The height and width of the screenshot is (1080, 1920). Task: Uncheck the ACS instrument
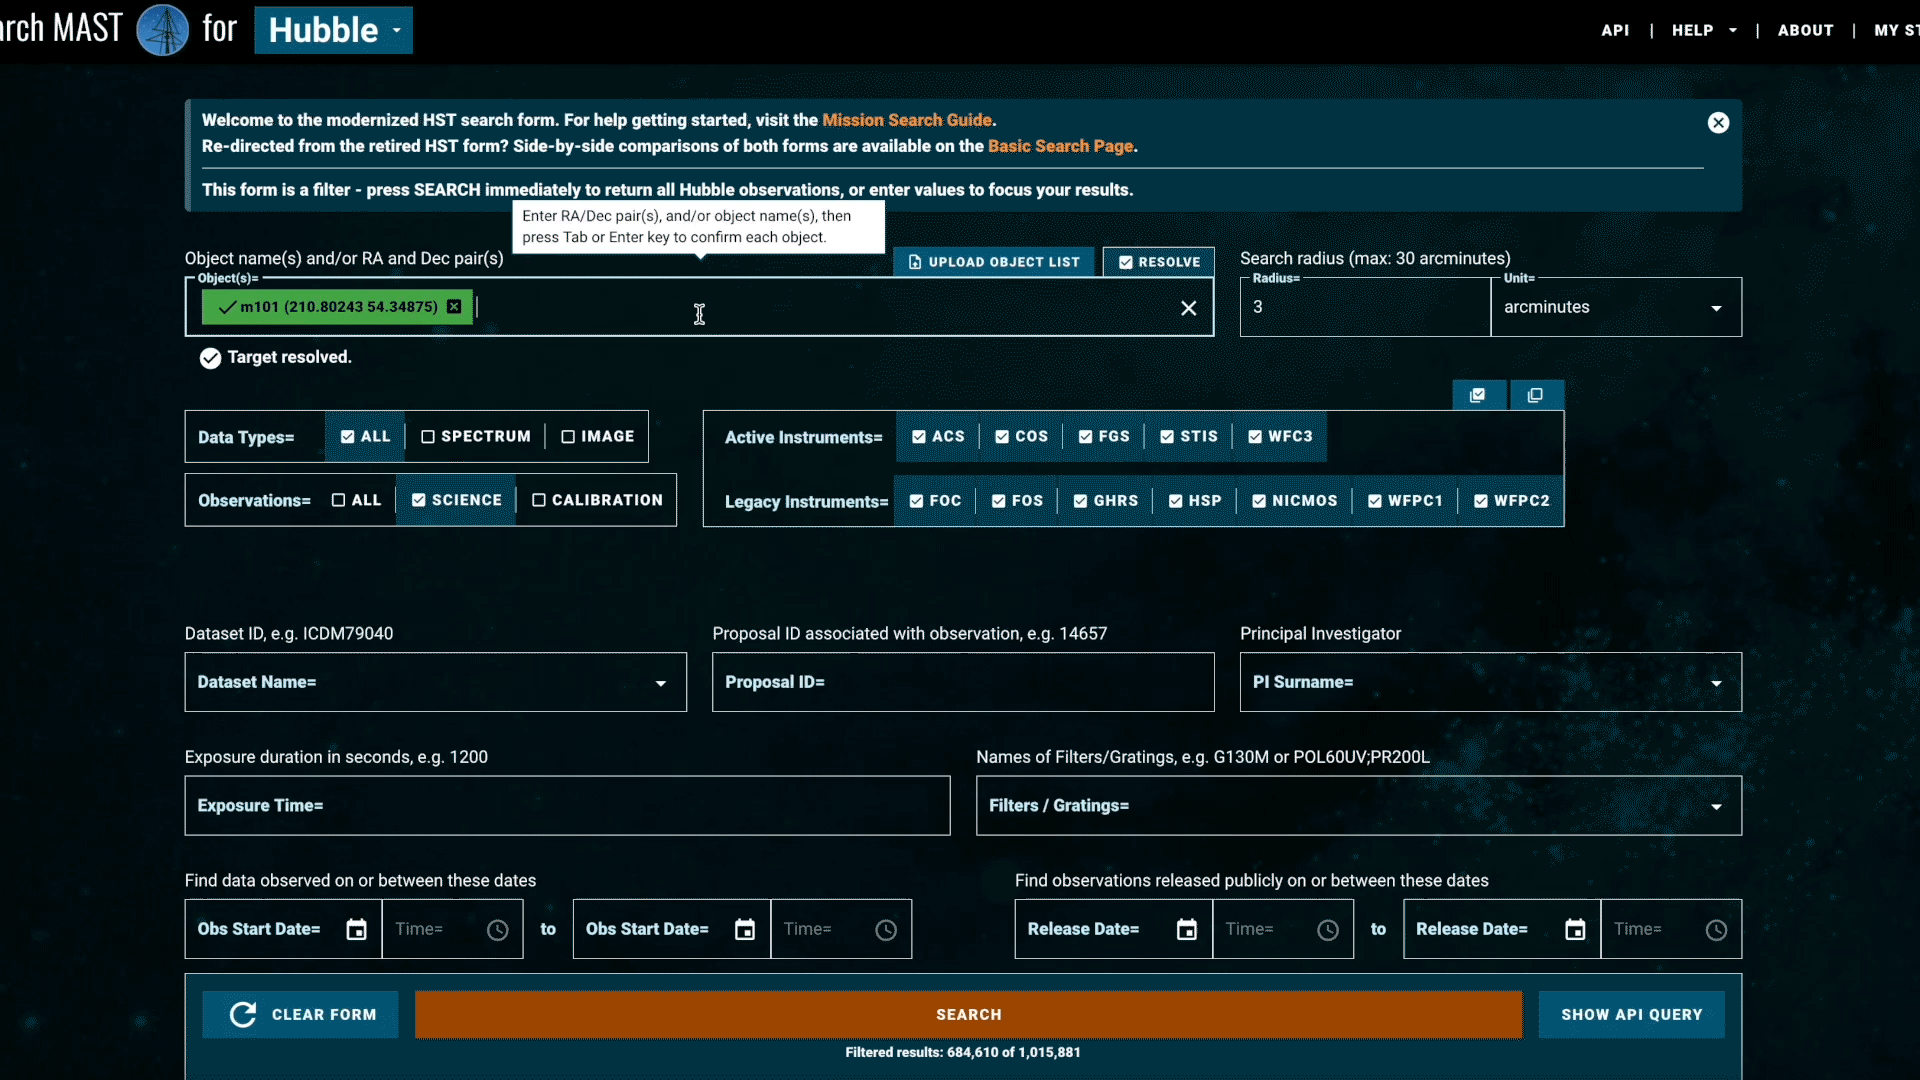(x=938, y=437)
